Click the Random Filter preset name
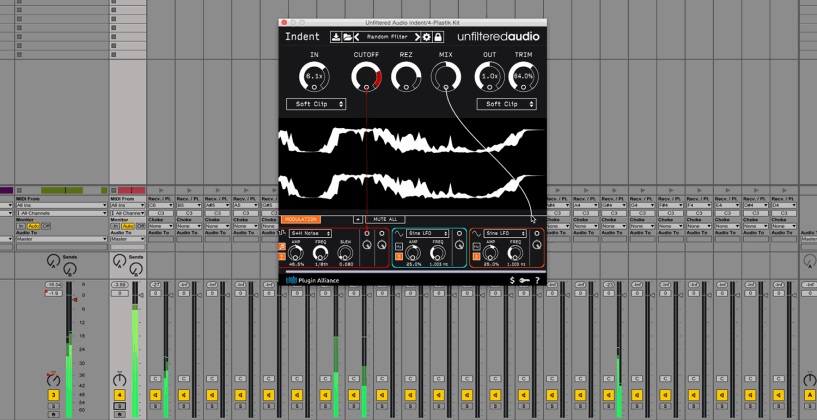Screen dimensions: 817x420 388,37
